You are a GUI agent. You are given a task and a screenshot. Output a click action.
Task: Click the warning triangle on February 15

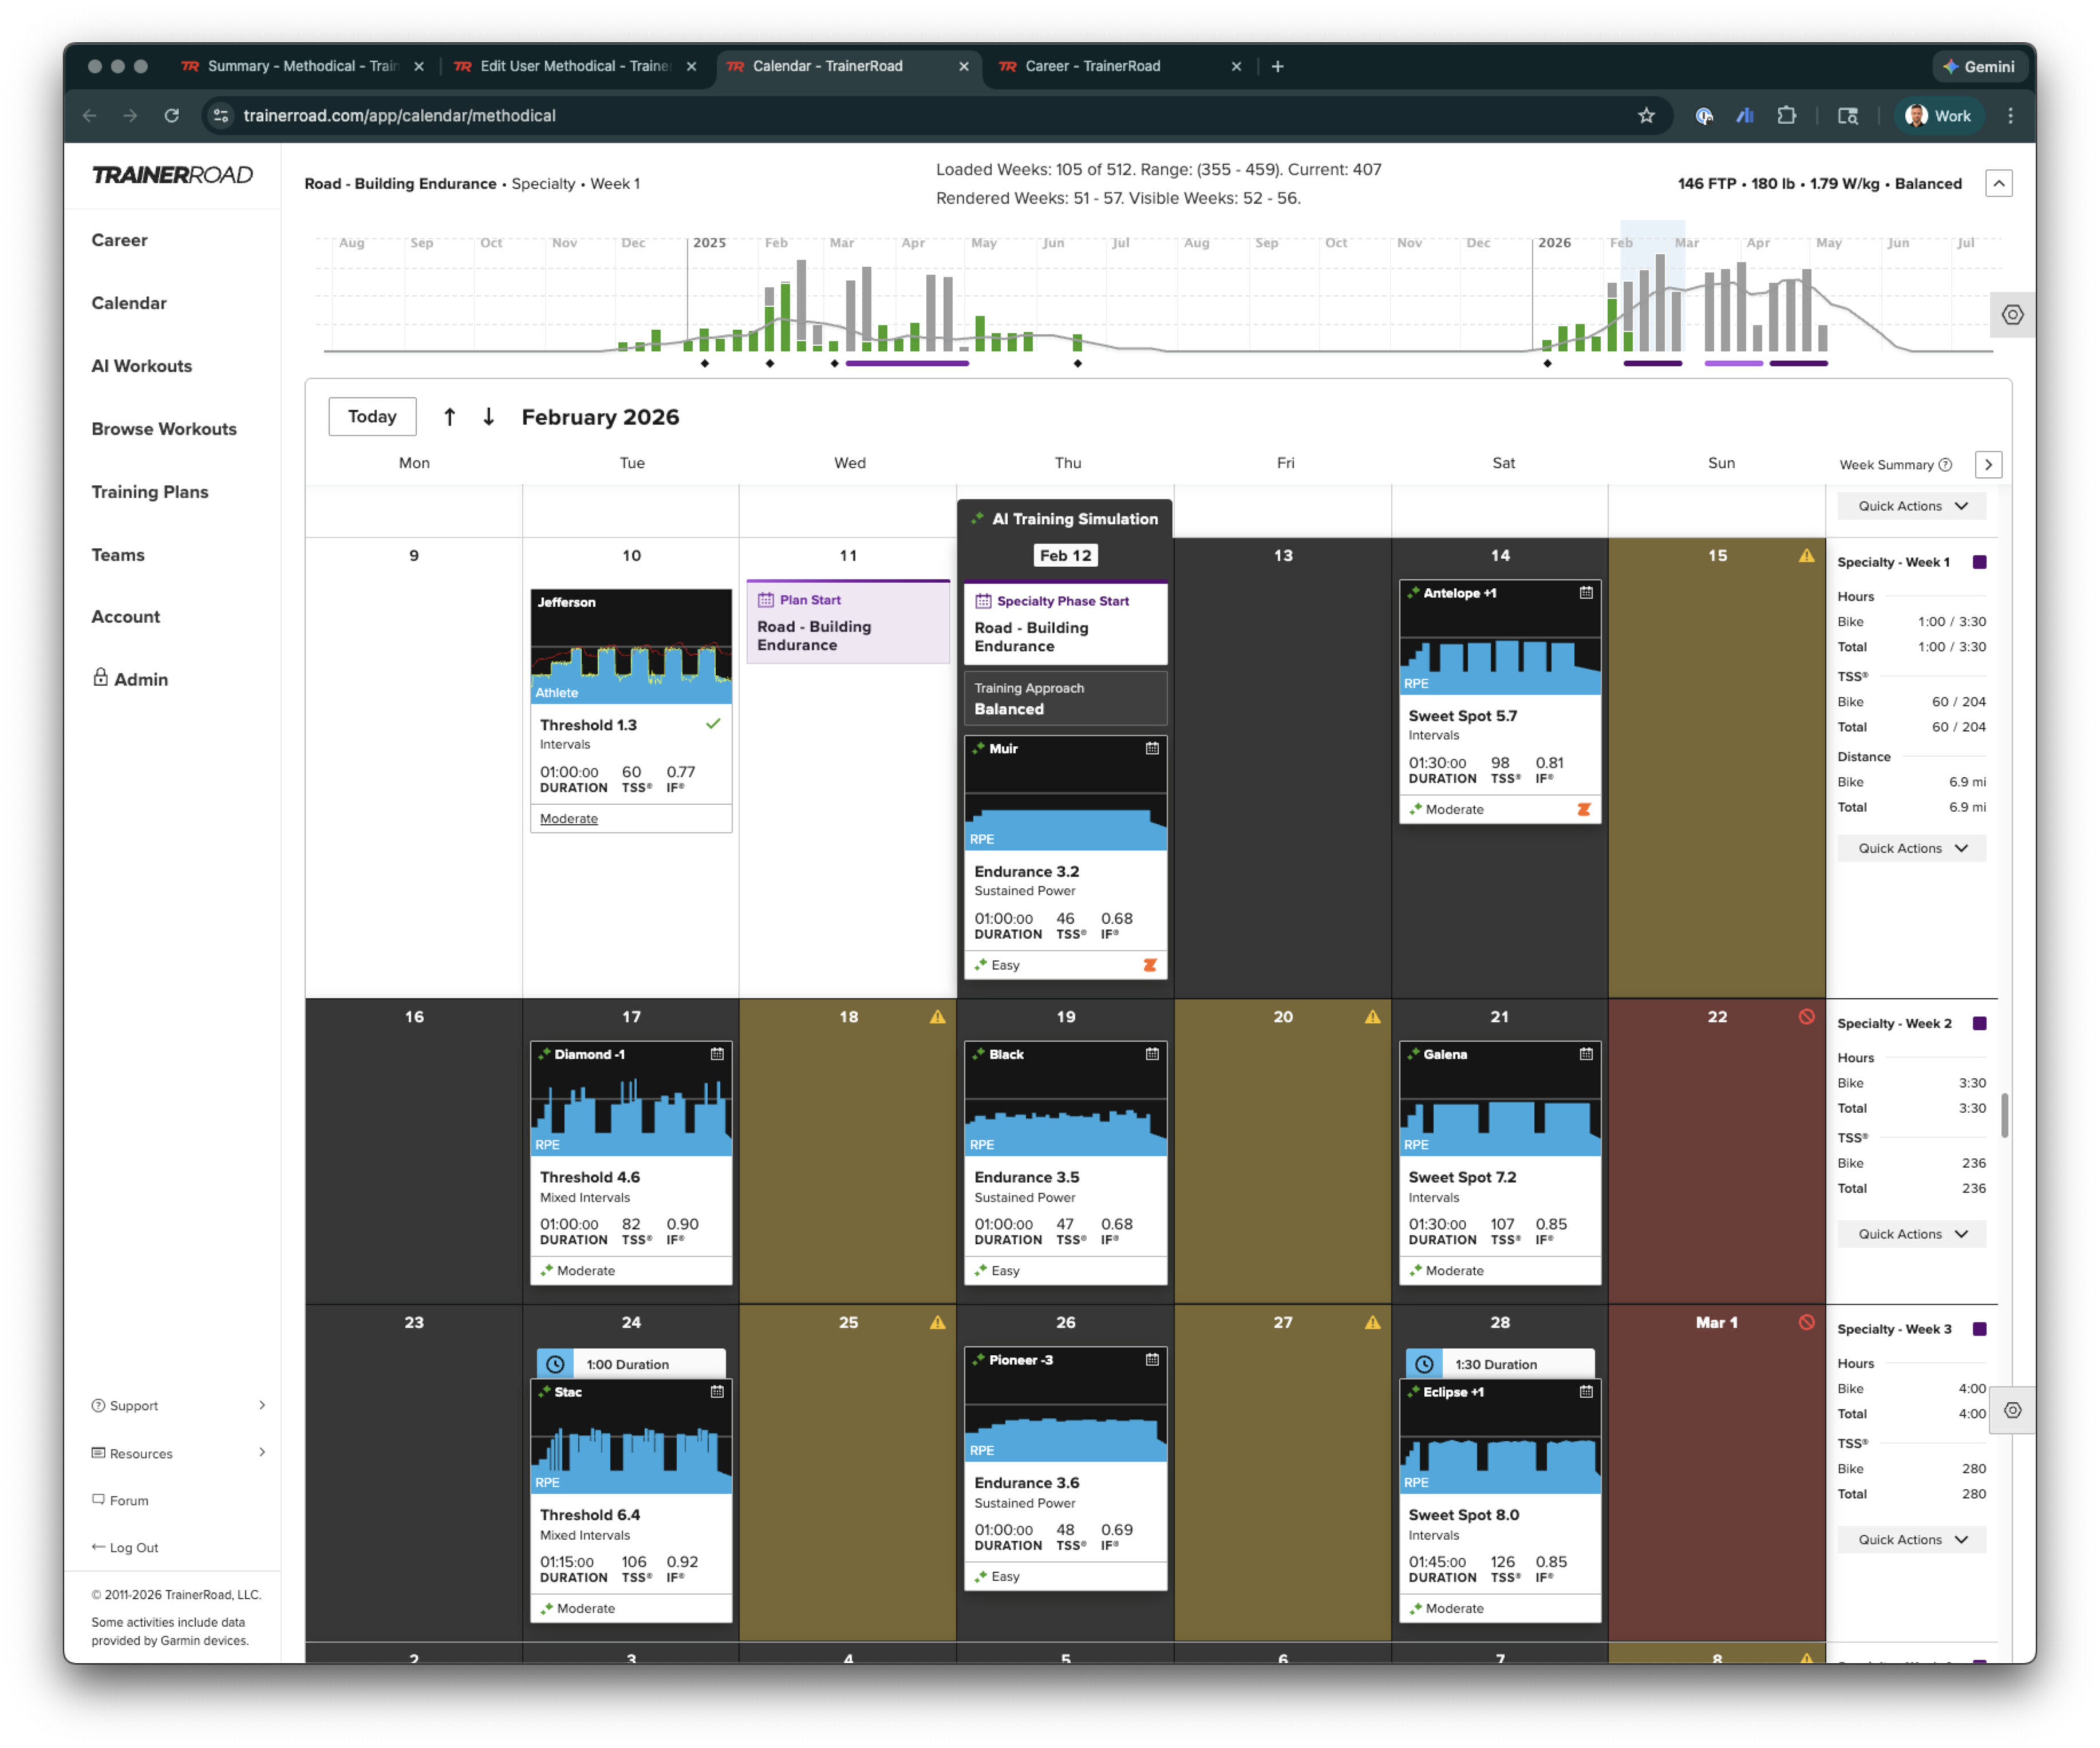coord(1806,556)
